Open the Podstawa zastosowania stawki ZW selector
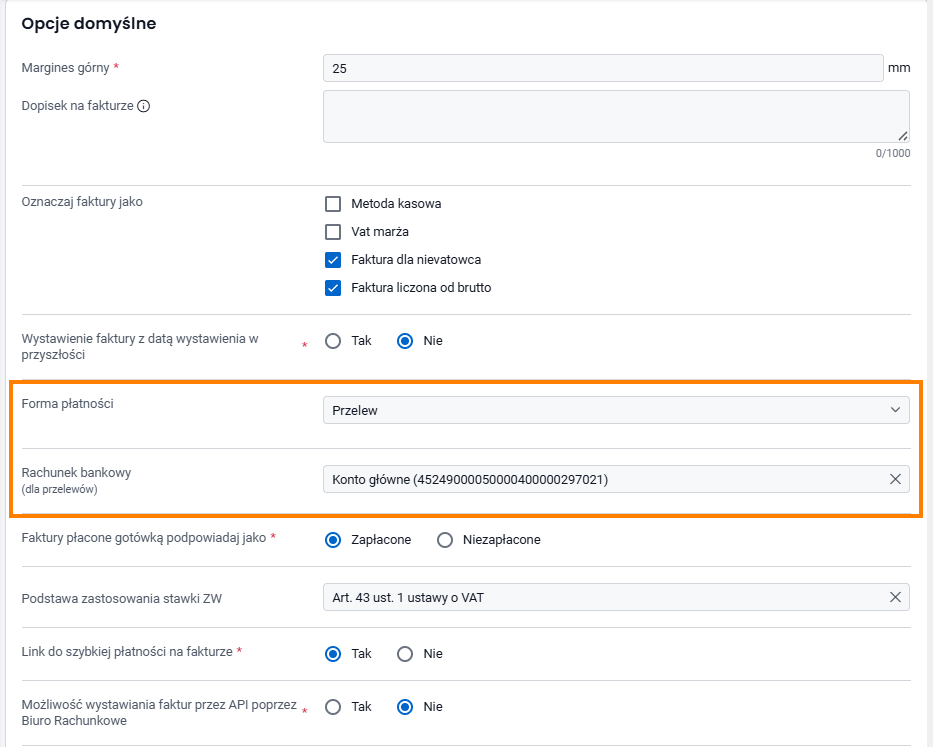Viewport: 933px width, 747px height. point(616,597)
